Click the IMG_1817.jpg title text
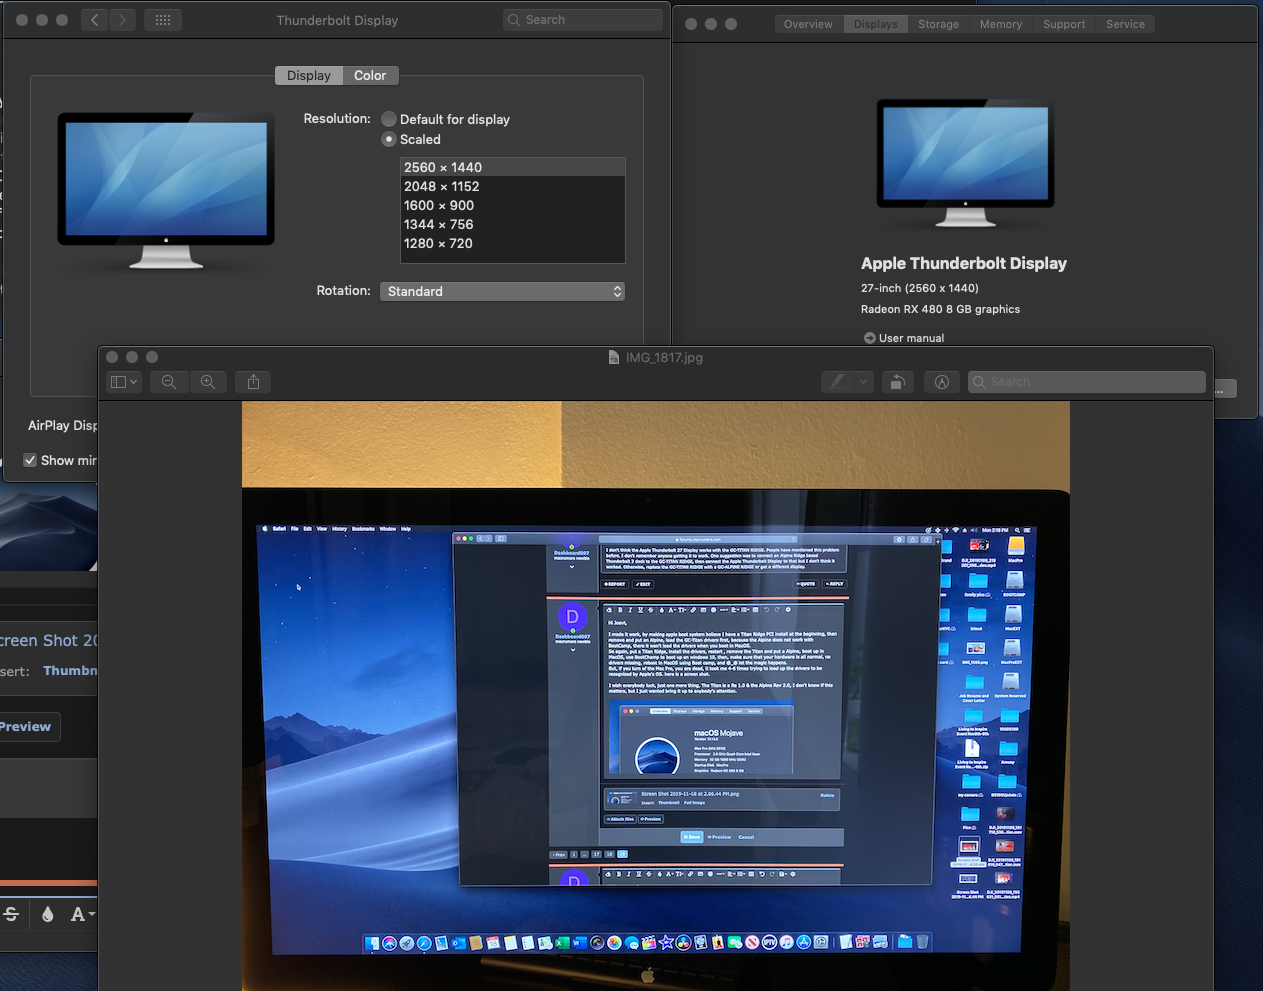The image size is (1263, 991). click(664, 357)
